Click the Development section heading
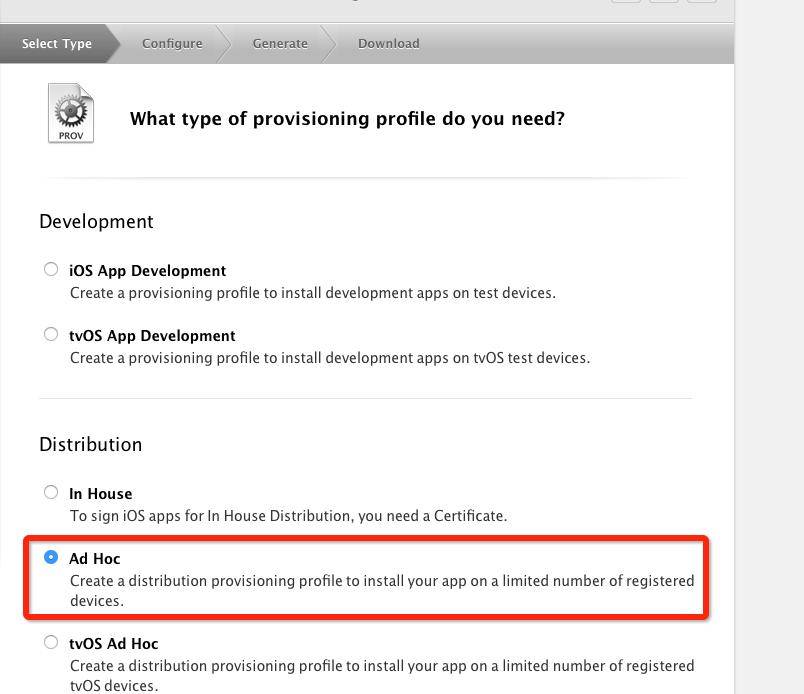The height and width of the screenshot is (694, 804). pyautogui.click(x=96, y=222)
